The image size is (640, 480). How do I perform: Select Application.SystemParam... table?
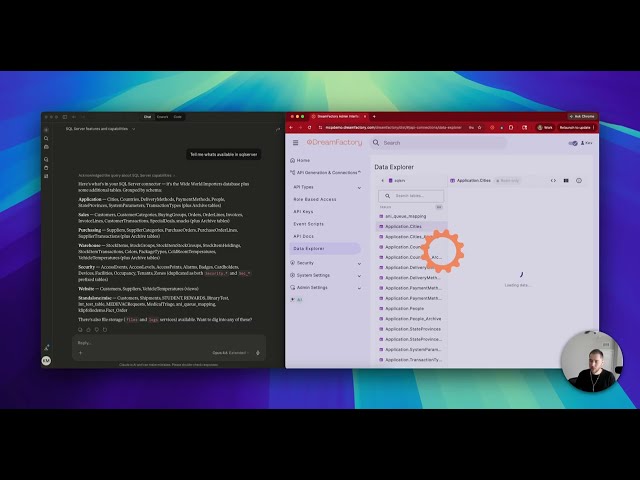pyautogui.click(x=411, y=350)
